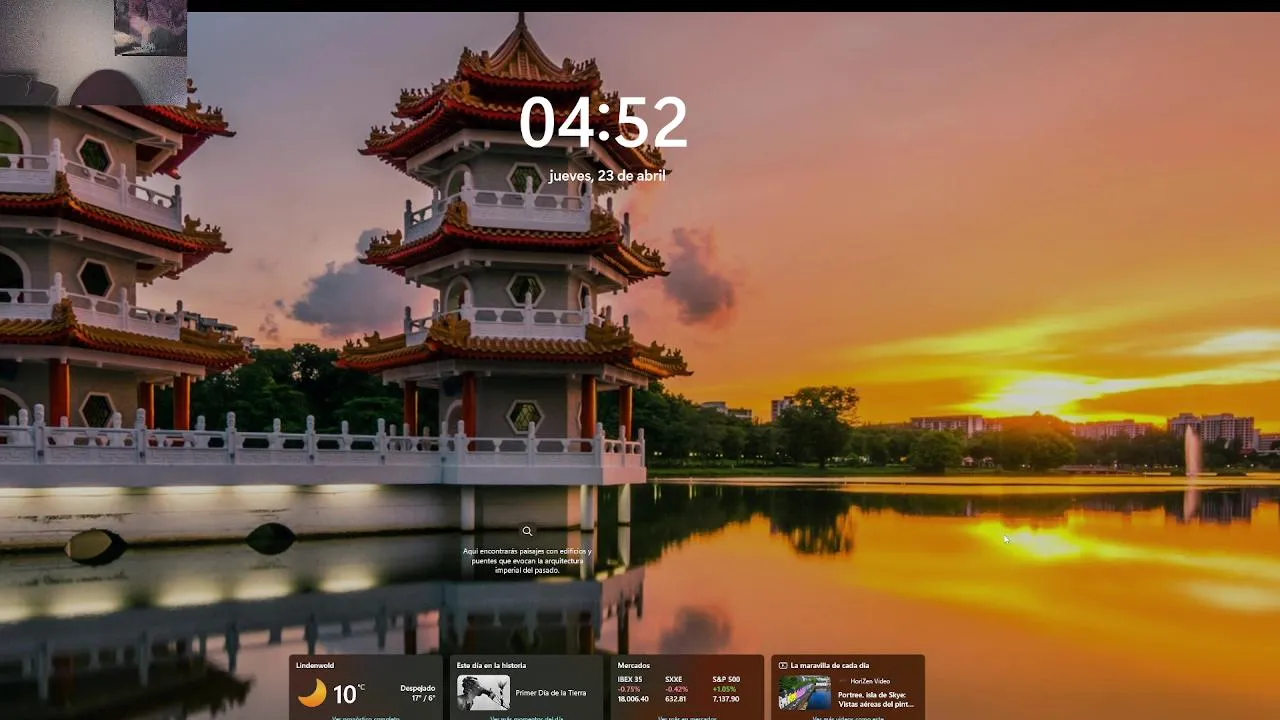Image resolution: width=1280 pixels, height=720 pixels.
Task: Click the date jueves, 23 de abril
Action: (607, 176)
